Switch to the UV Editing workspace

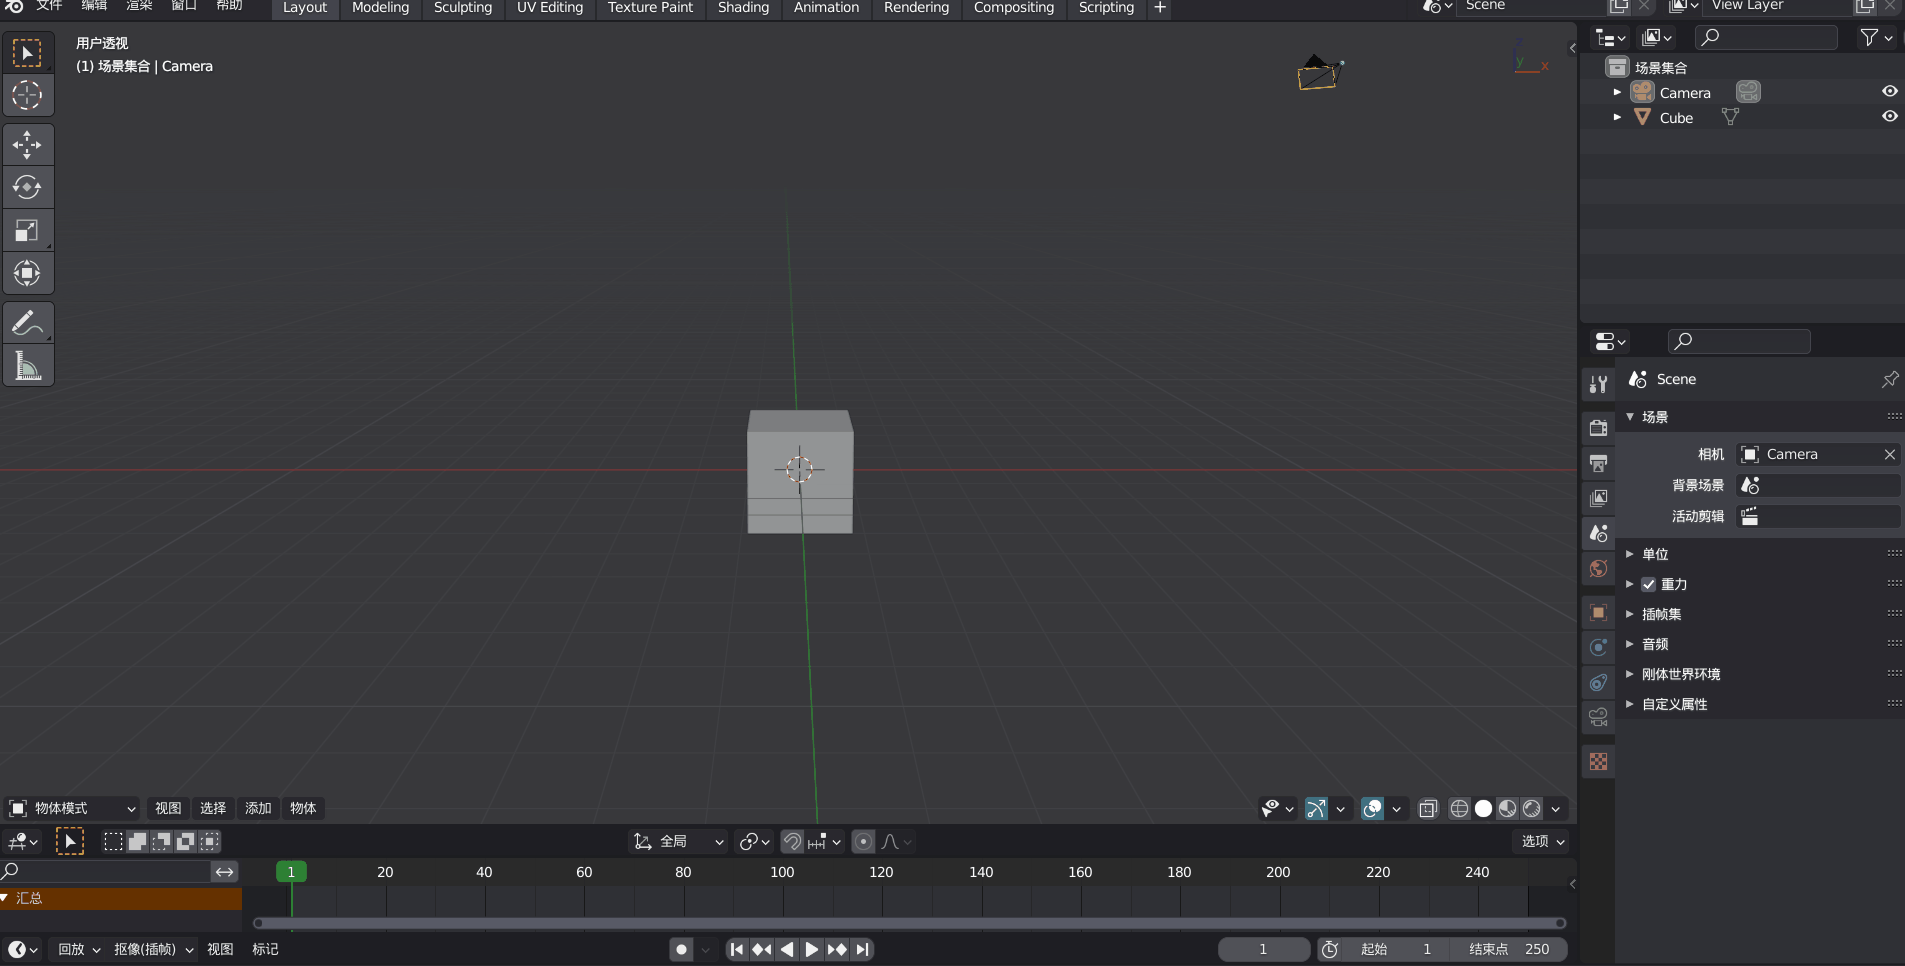pos(550,8)
